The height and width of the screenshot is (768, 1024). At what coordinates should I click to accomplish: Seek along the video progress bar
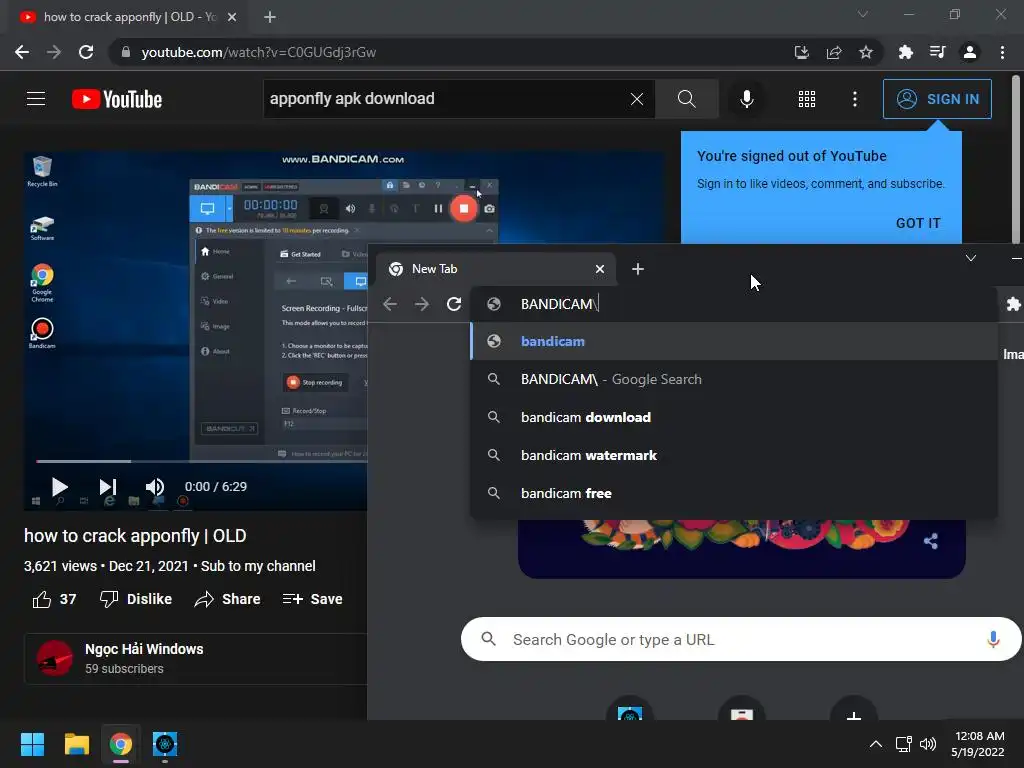click(x=201, y=461)
